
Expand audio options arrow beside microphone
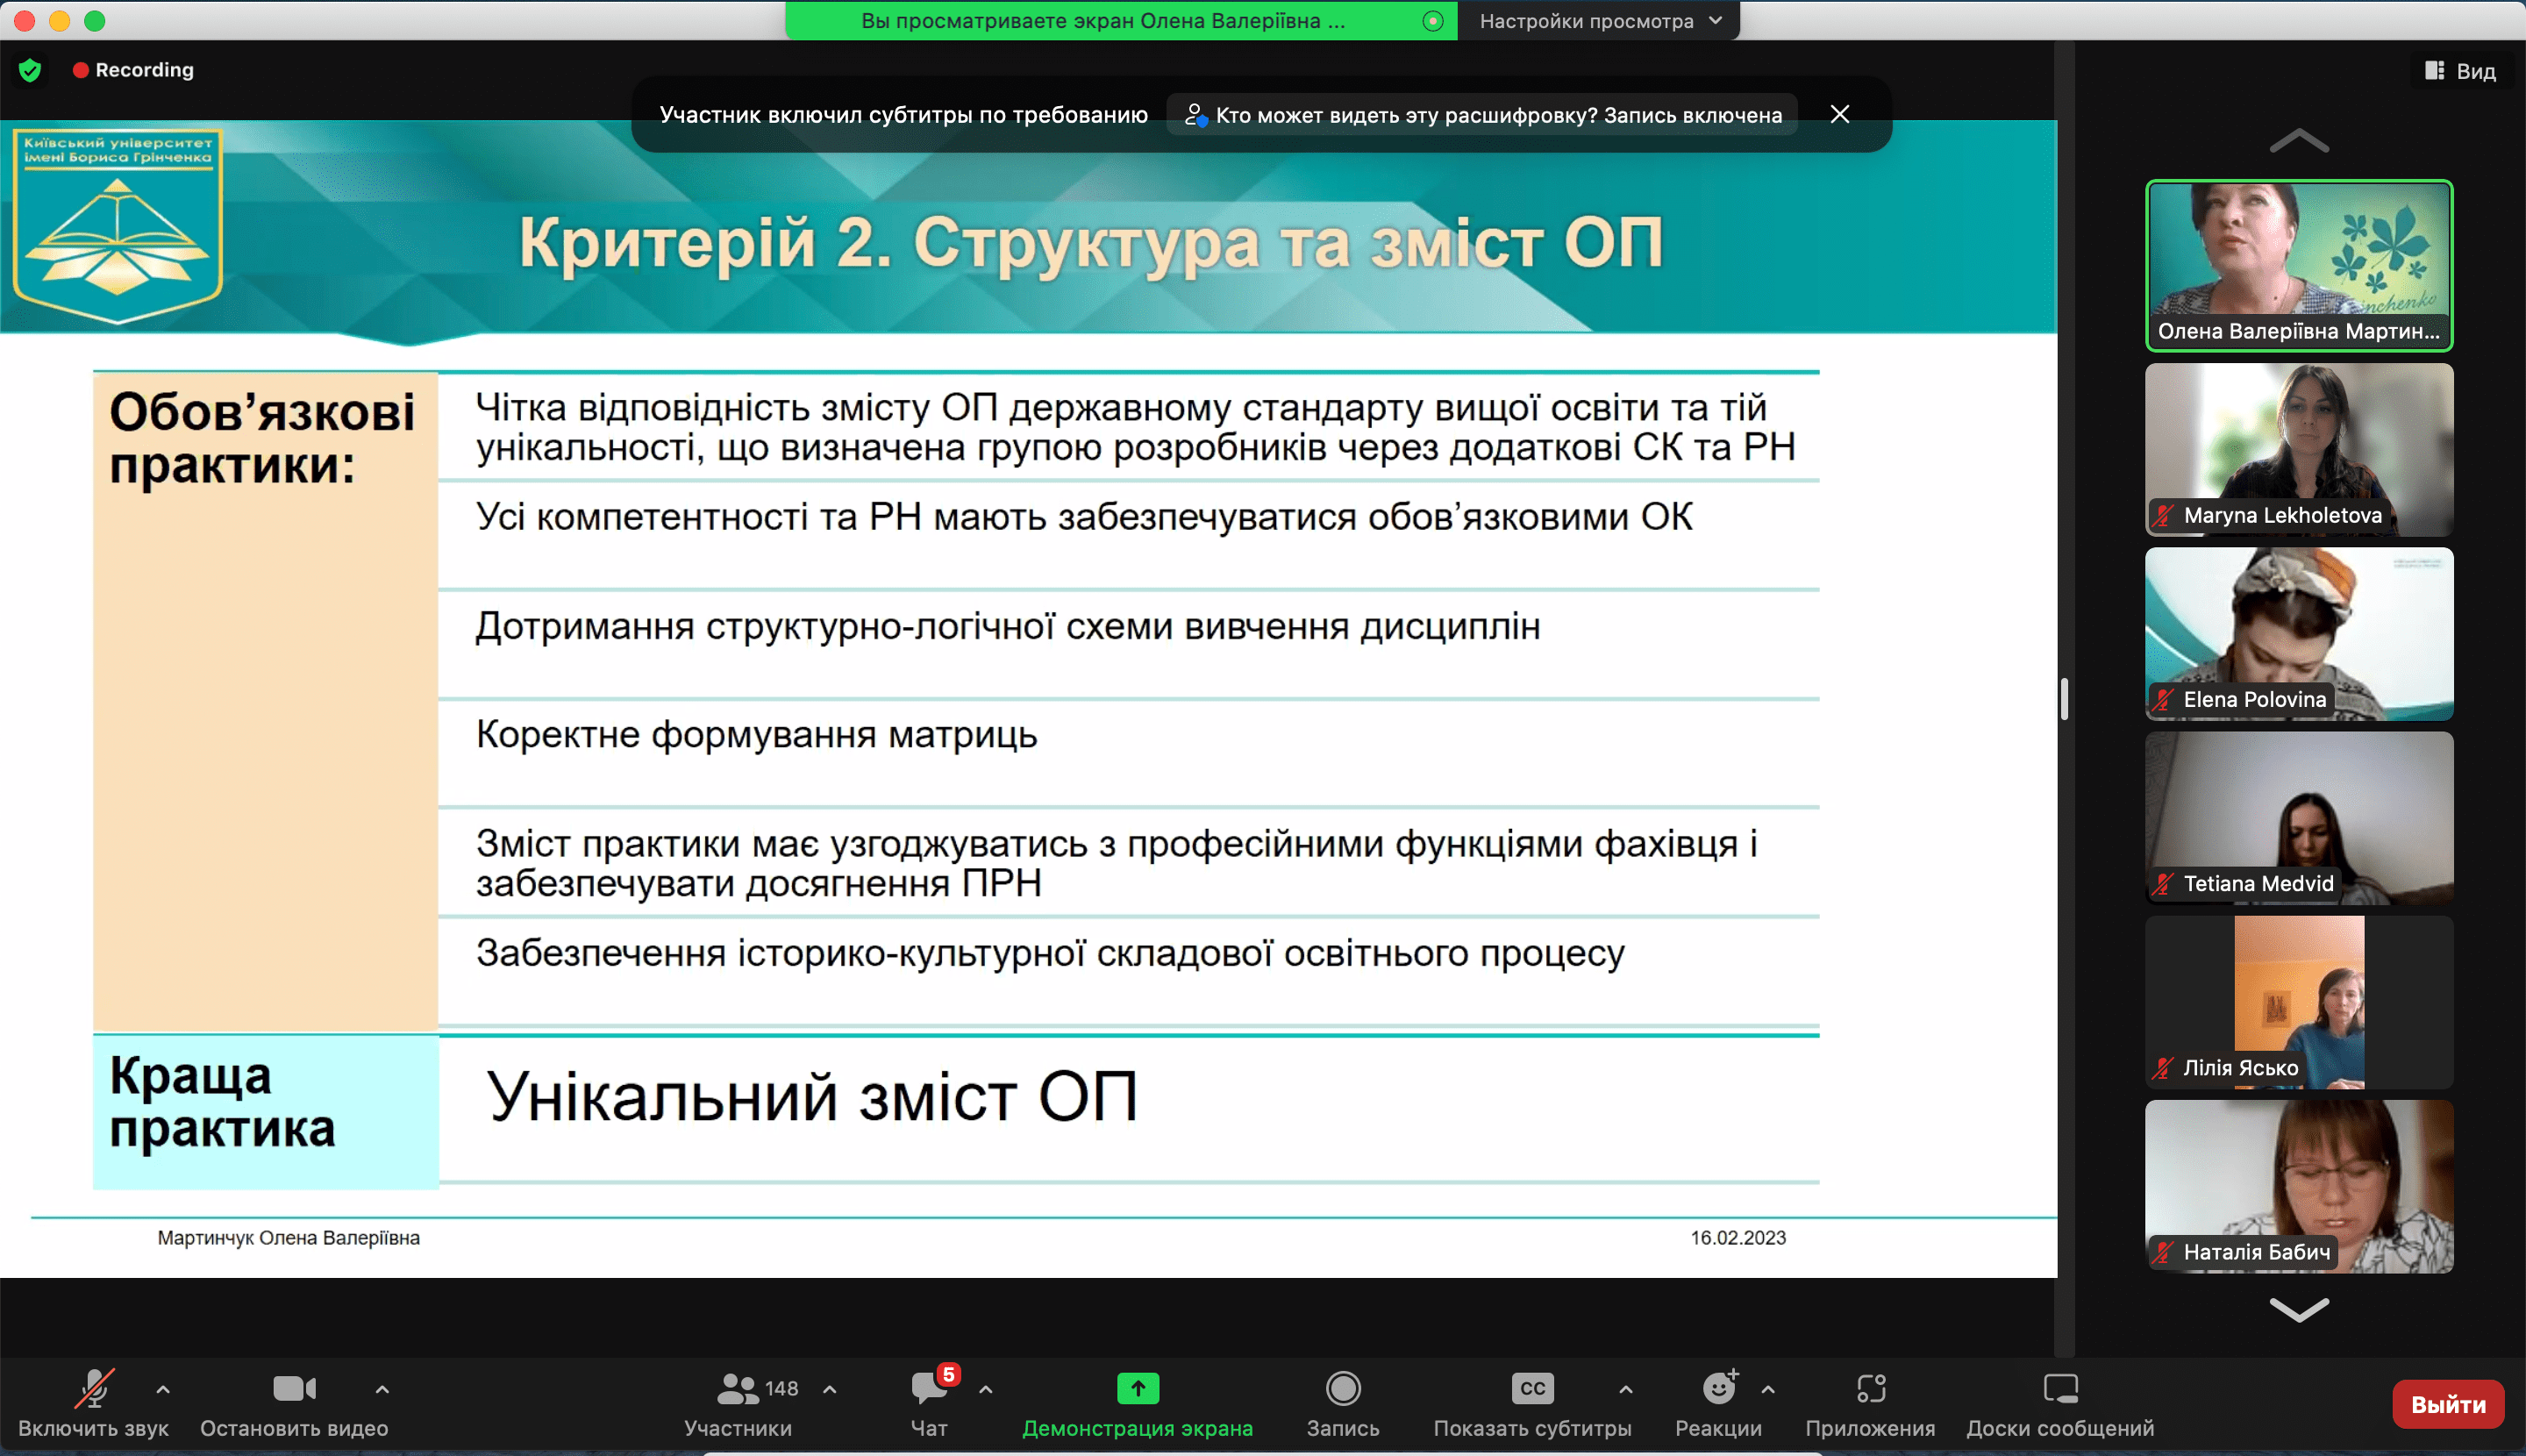(163, 1389)
